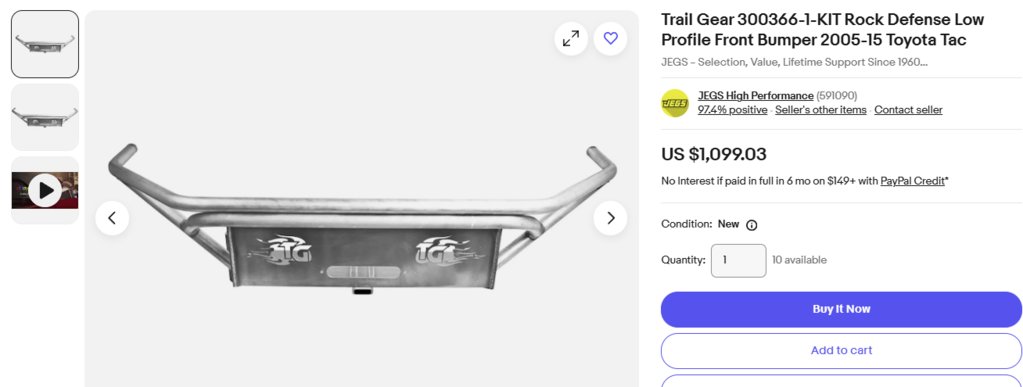Image resolution: width=1023 pixels, height=387 pixels.
Task: Open Seller's other items link
Action: pyautogui.click(x=821, y=110)
